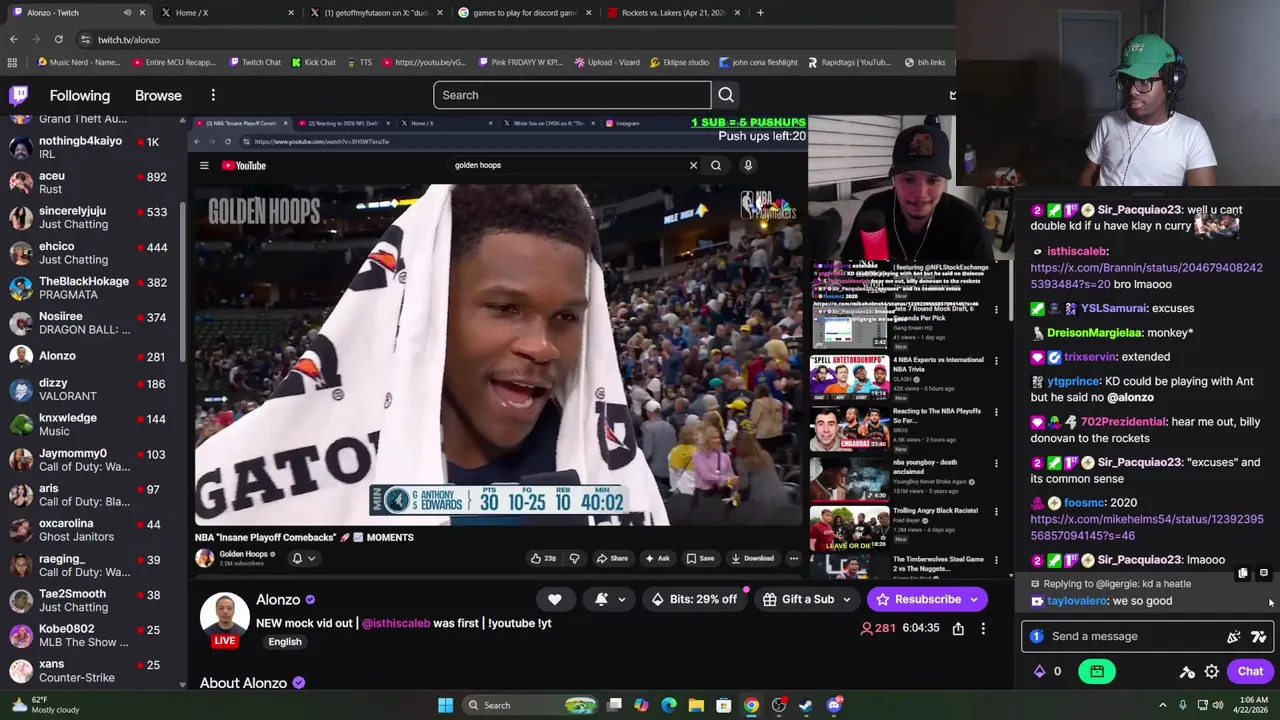Open the Bits 29% off menu
Viewport: 1280px width, 720px height.
pos(693,599)
